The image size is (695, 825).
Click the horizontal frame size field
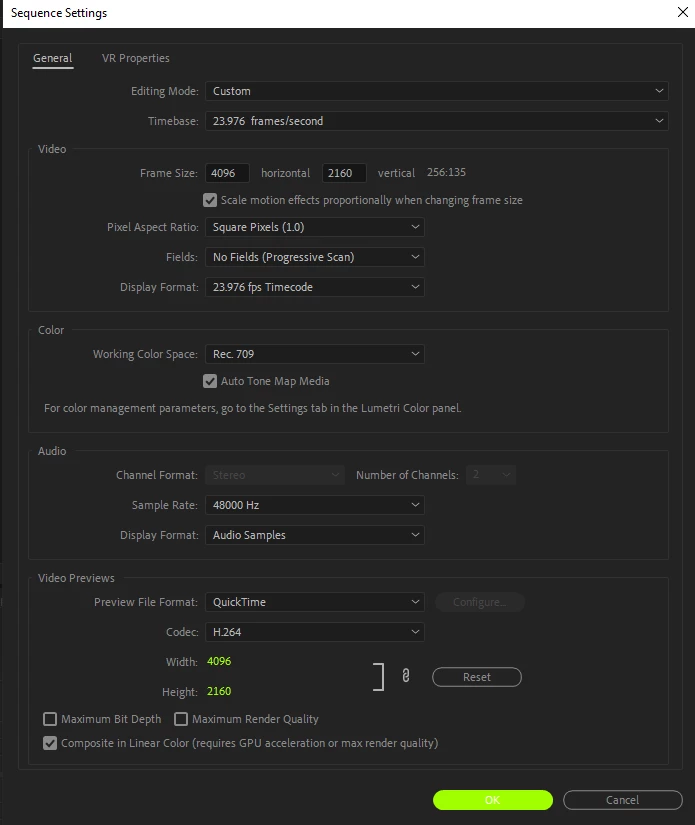point(227,173)
